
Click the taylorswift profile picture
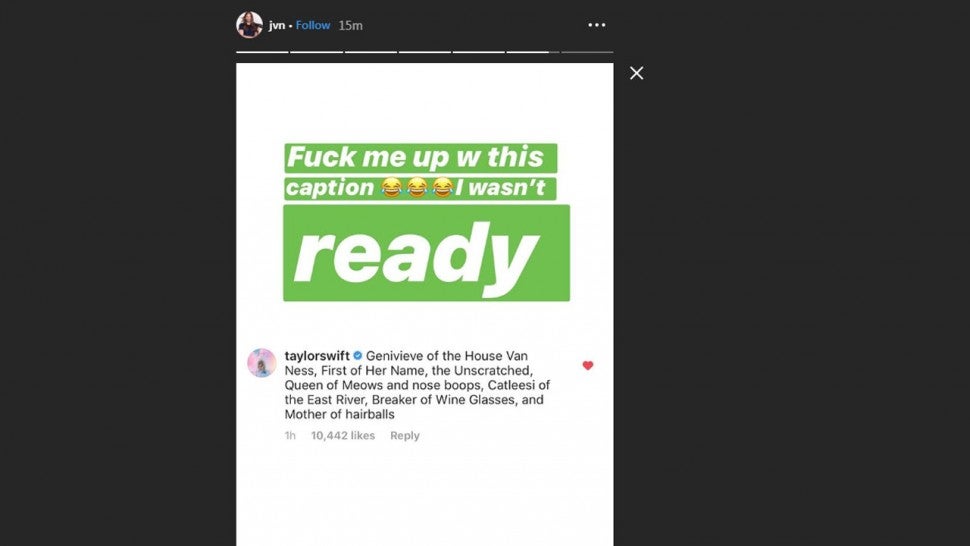click(262, 363)
